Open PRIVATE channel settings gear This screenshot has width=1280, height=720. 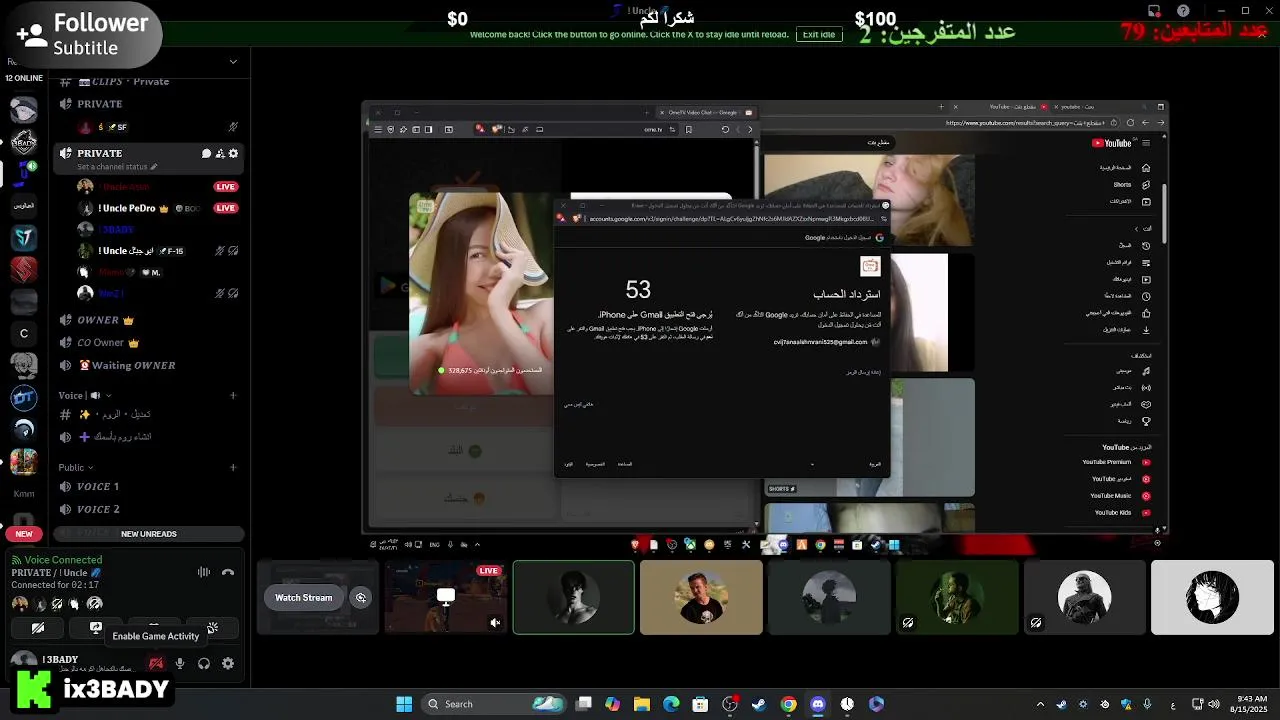pos(233,153)
